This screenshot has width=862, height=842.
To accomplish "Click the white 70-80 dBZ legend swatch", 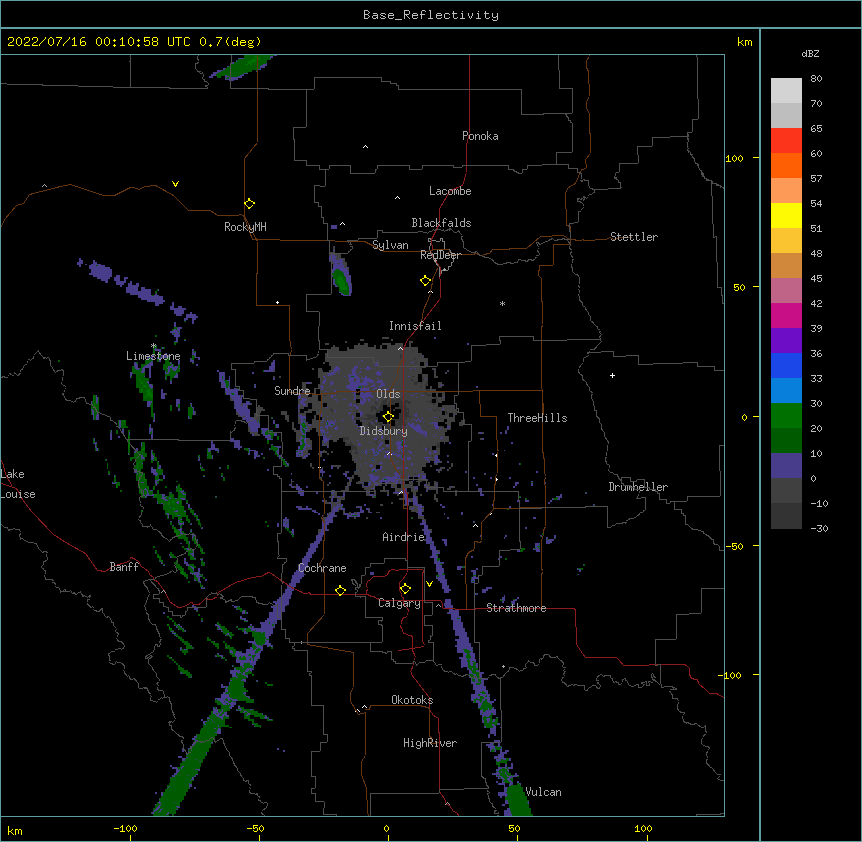I will 786,91.
